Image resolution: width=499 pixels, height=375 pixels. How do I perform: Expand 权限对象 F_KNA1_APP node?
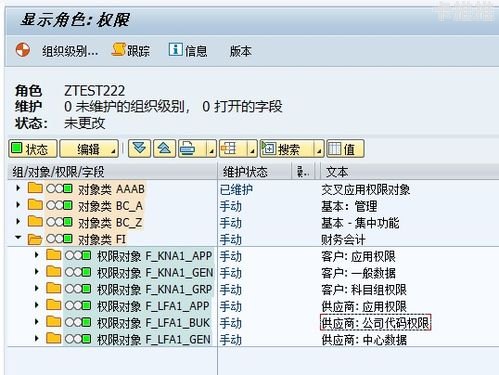coord(37,255)
